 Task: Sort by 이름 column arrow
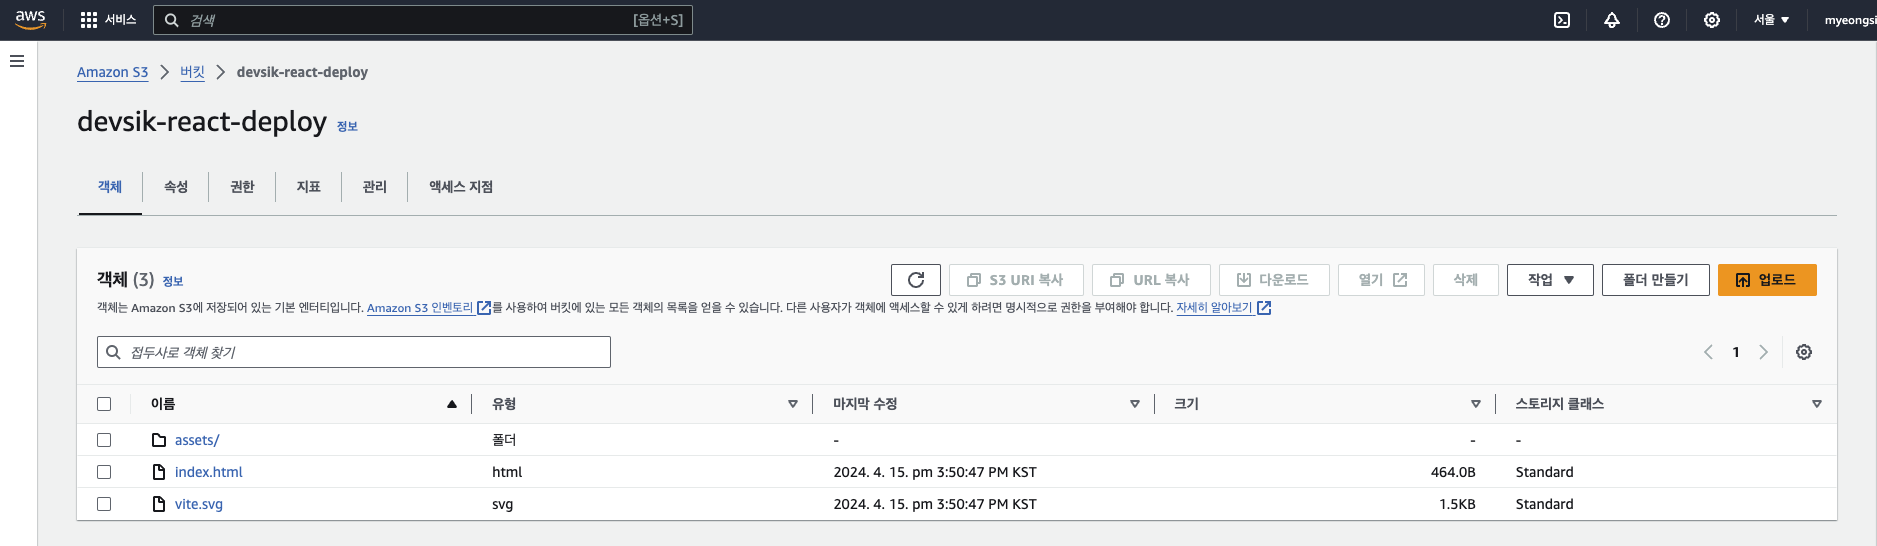point(452,404)
